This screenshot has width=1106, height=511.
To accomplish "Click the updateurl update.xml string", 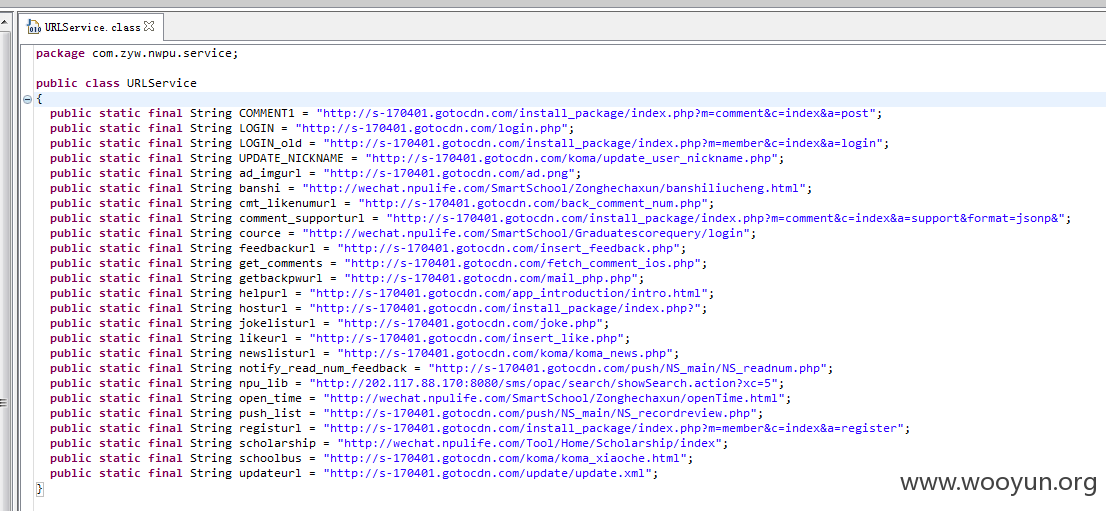I will [x=487, y=473].
